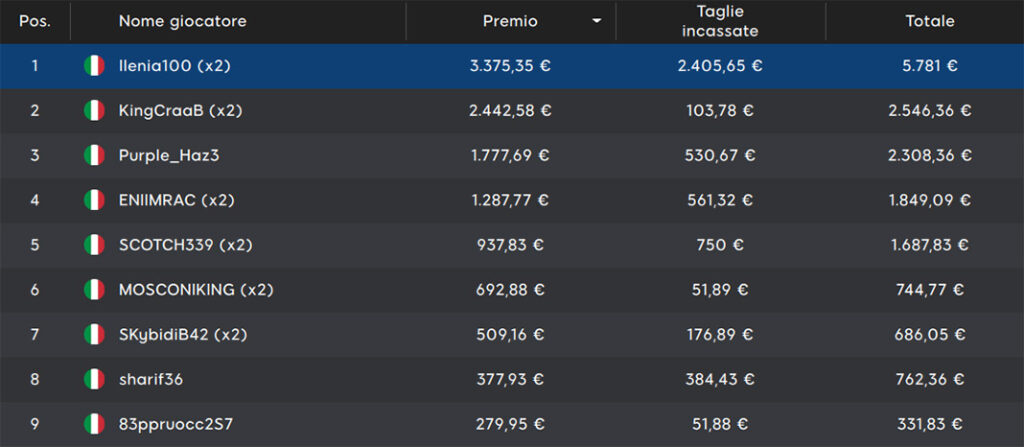The width and height of the screenshot is (1024, 447).
Task: Sort by the Totale column header
Action: click(x=930, y=22)
